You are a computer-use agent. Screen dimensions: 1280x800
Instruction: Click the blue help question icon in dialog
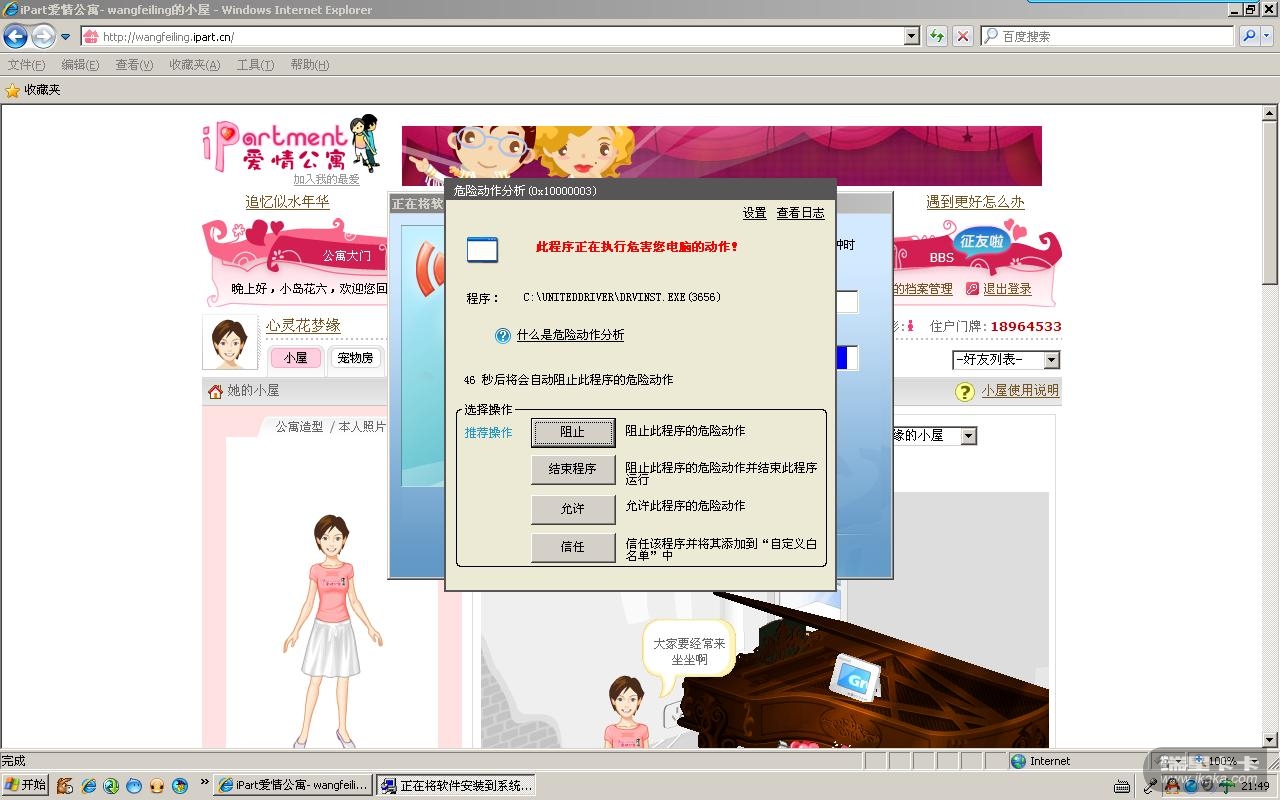pos(503,336)
